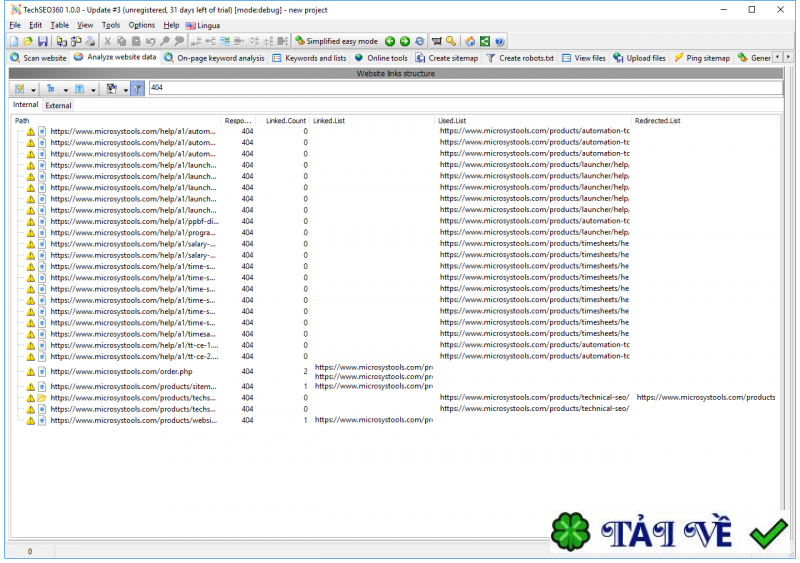The width and height of the screenshot is (800, 563).
Task: Click the blue refresh icon
Action: click(419, 41)
